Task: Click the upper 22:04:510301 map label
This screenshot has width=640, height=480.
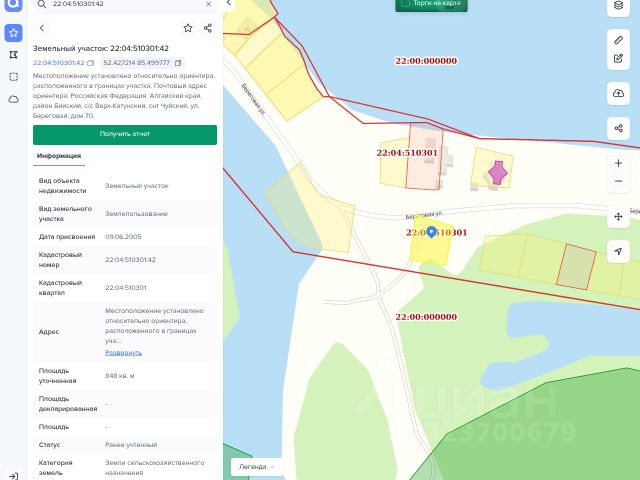Action: (x=407, y=153)
